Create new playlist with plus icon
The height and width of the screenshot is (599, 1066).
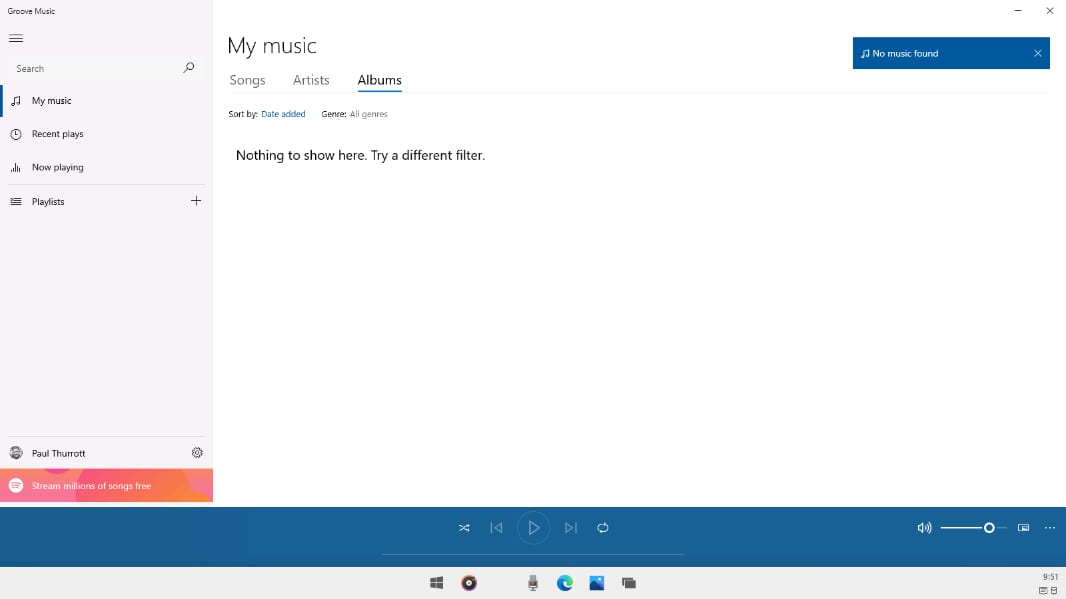tap(196, 201)
